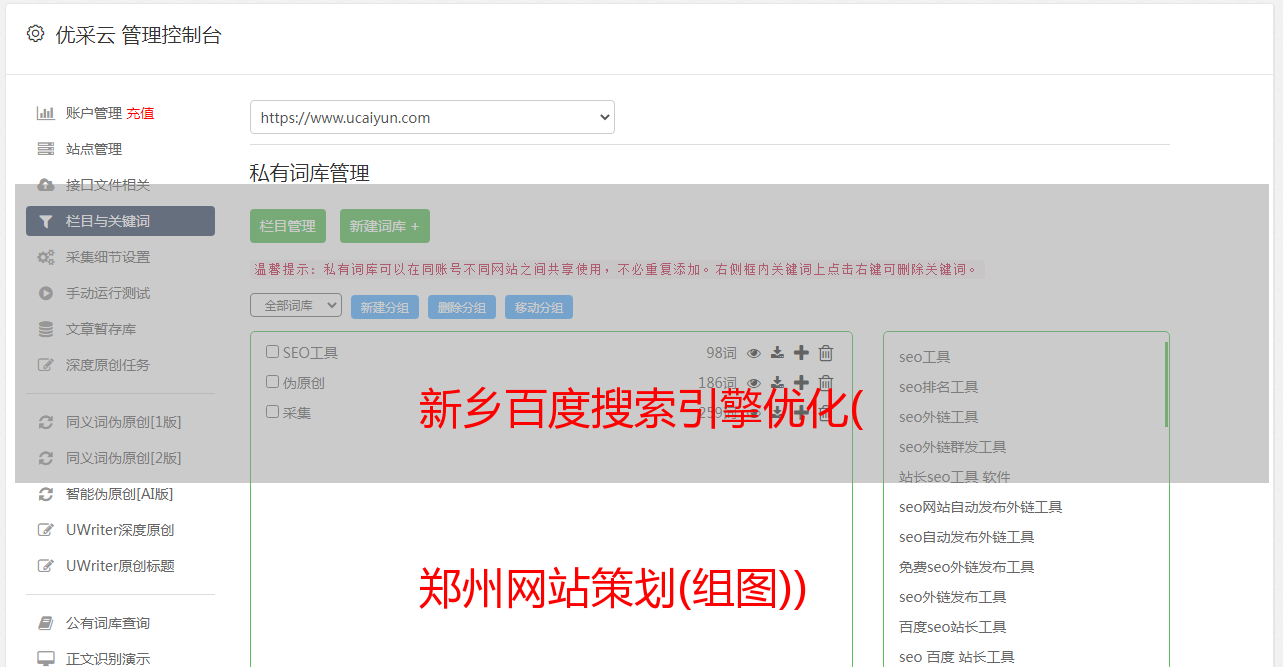Click the bar chart icon next to 账户管理

46,113
